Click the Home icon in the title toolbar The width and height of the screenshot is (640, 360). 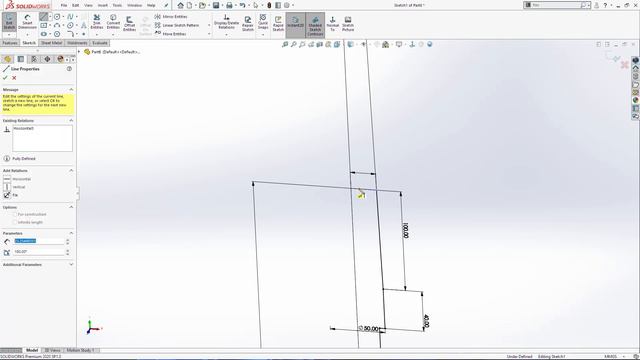pyautogui.click(x=180, y=5)
